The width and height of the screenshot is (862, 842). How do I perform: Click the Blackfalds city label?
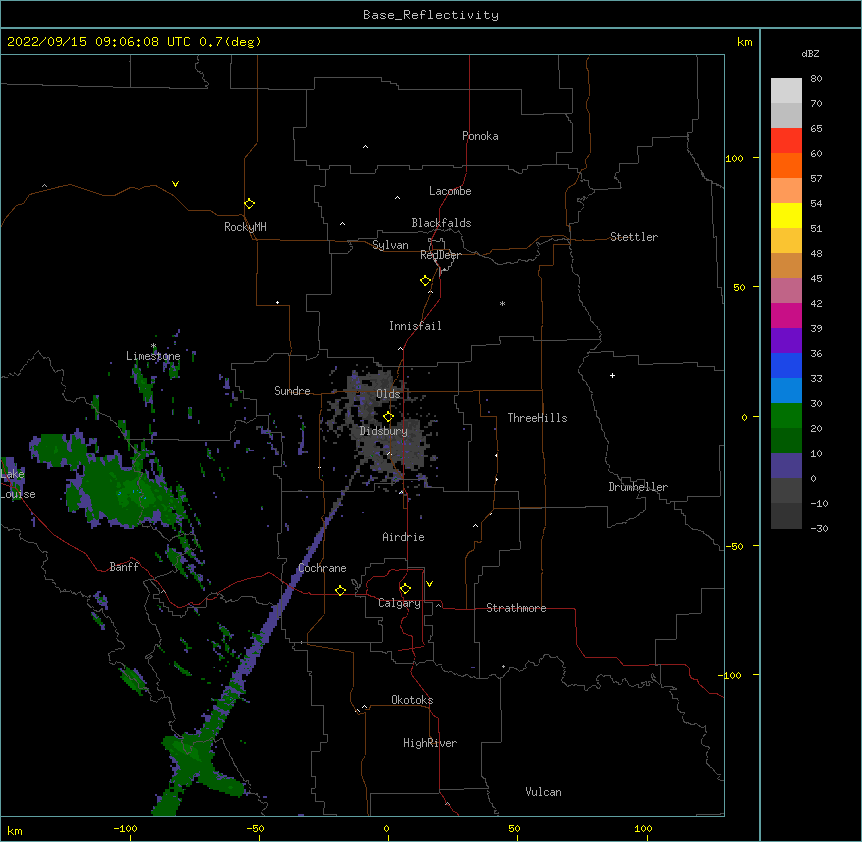click(x=441, y=223)
